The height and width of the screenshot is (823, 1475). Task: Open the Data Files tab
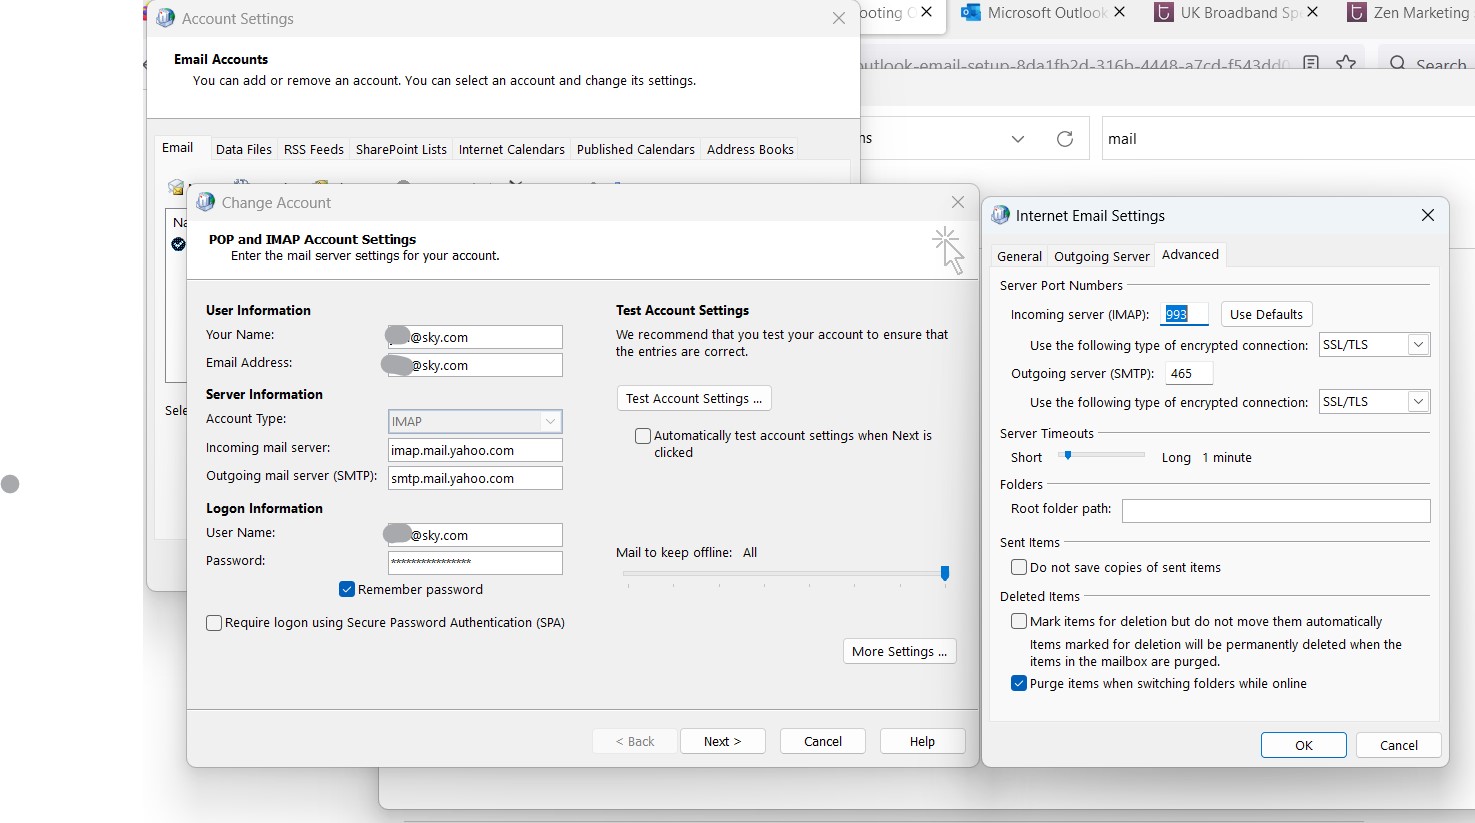pos(243,149)
